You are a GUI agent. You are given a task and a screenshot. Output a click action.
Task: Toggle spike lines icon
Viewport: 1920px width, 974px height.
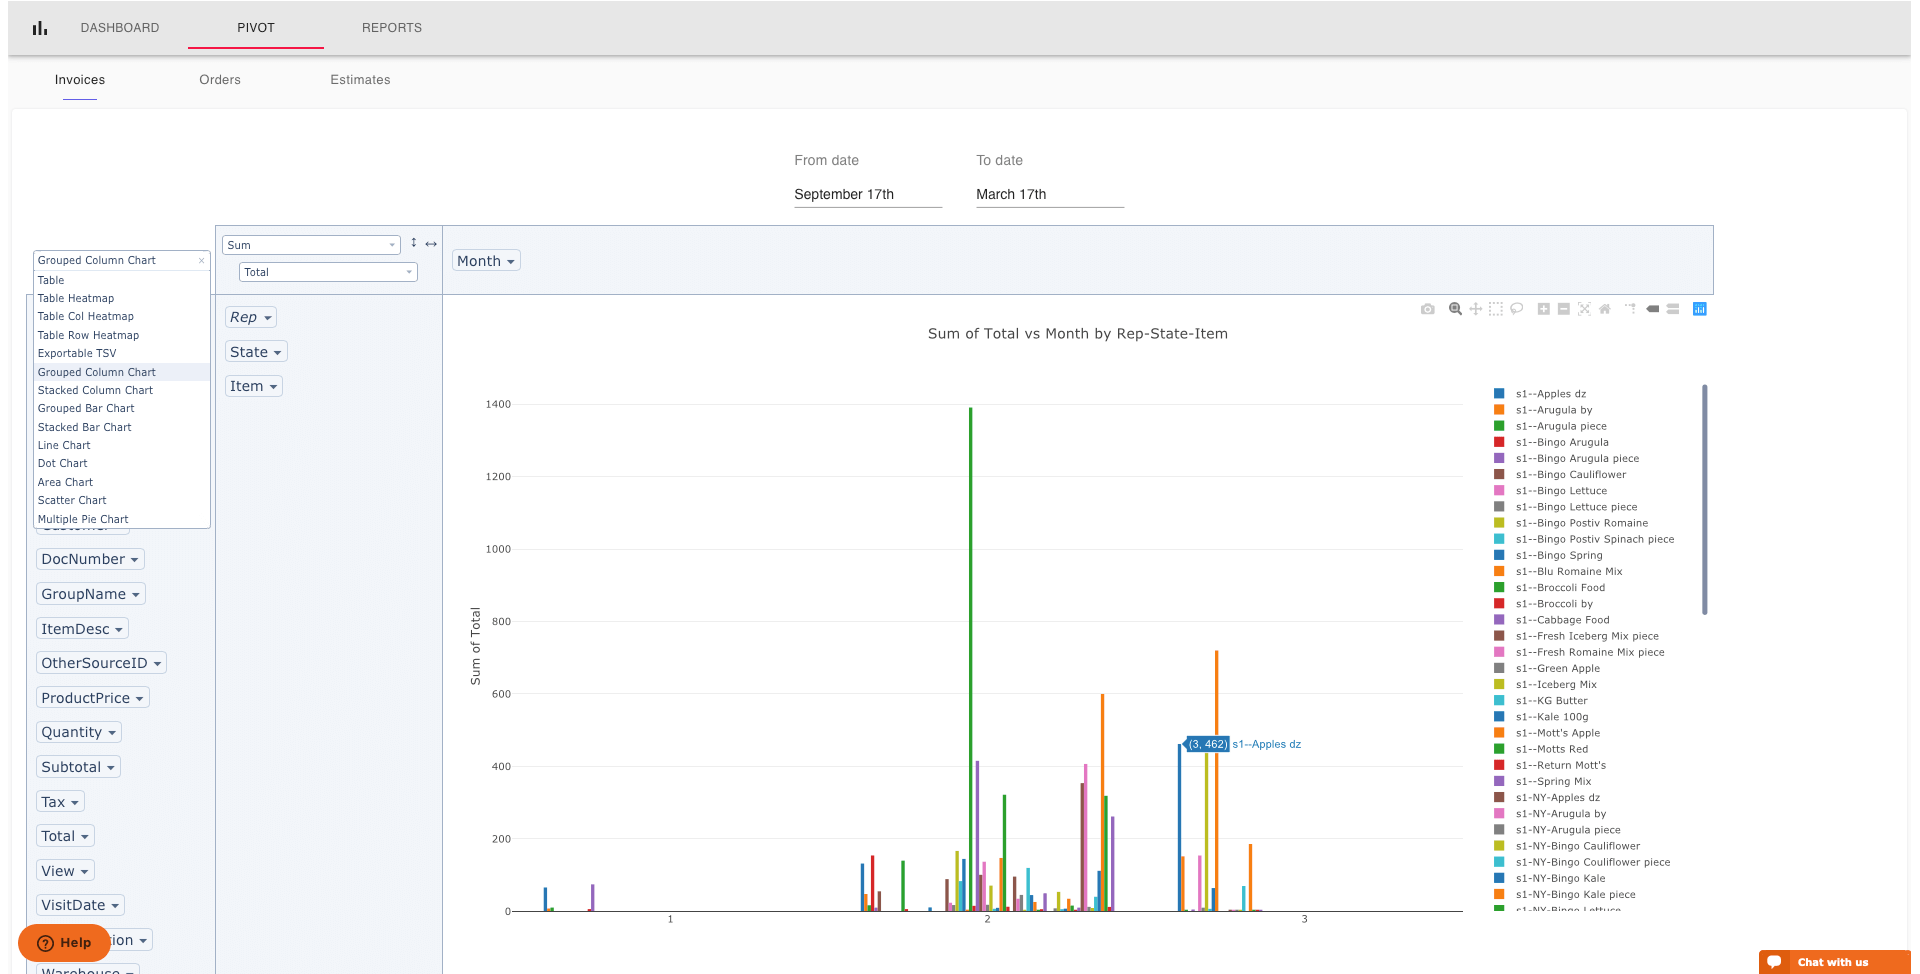pos(1631,309)
